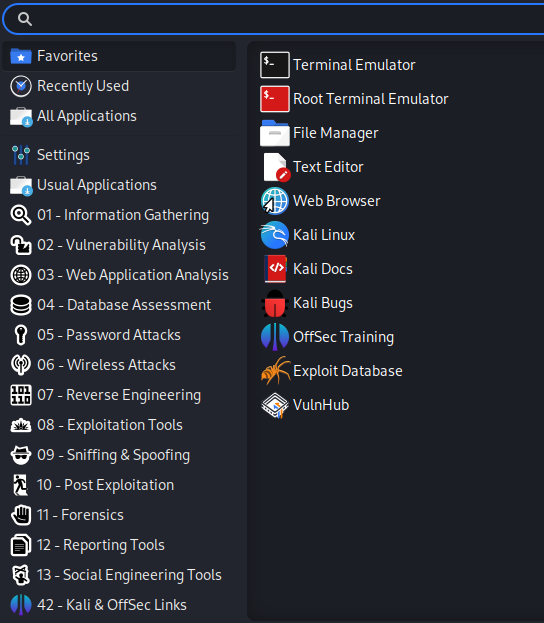The image size is (544, 623).
Task: Choose 06 - Wireless Attacks label
Action: coord(106,365)
